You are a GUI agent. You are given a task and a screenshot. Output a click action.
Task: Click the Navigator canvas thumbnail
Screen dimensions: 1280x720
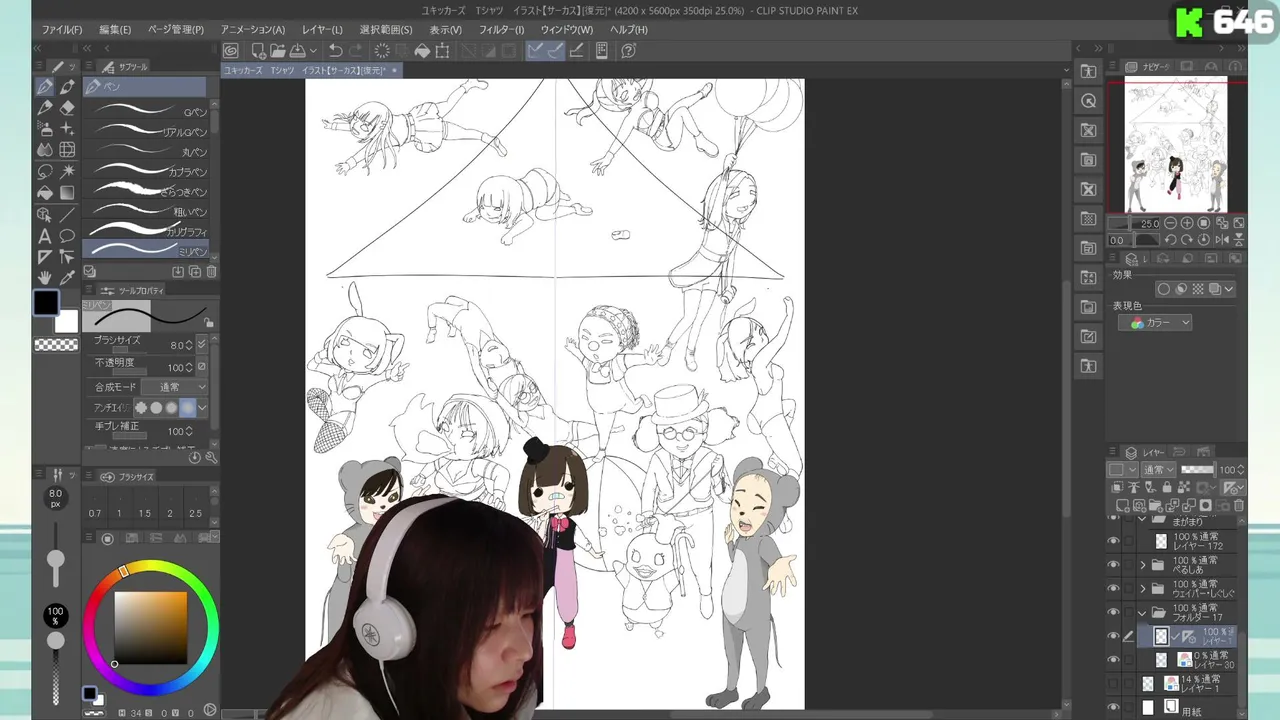click(1176, 145)
